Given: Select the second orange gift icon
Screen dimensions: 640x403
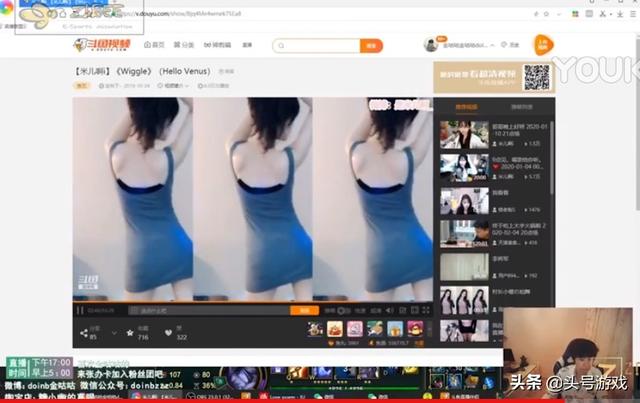Looking at the screenshot, I should [x=335, y=329].
